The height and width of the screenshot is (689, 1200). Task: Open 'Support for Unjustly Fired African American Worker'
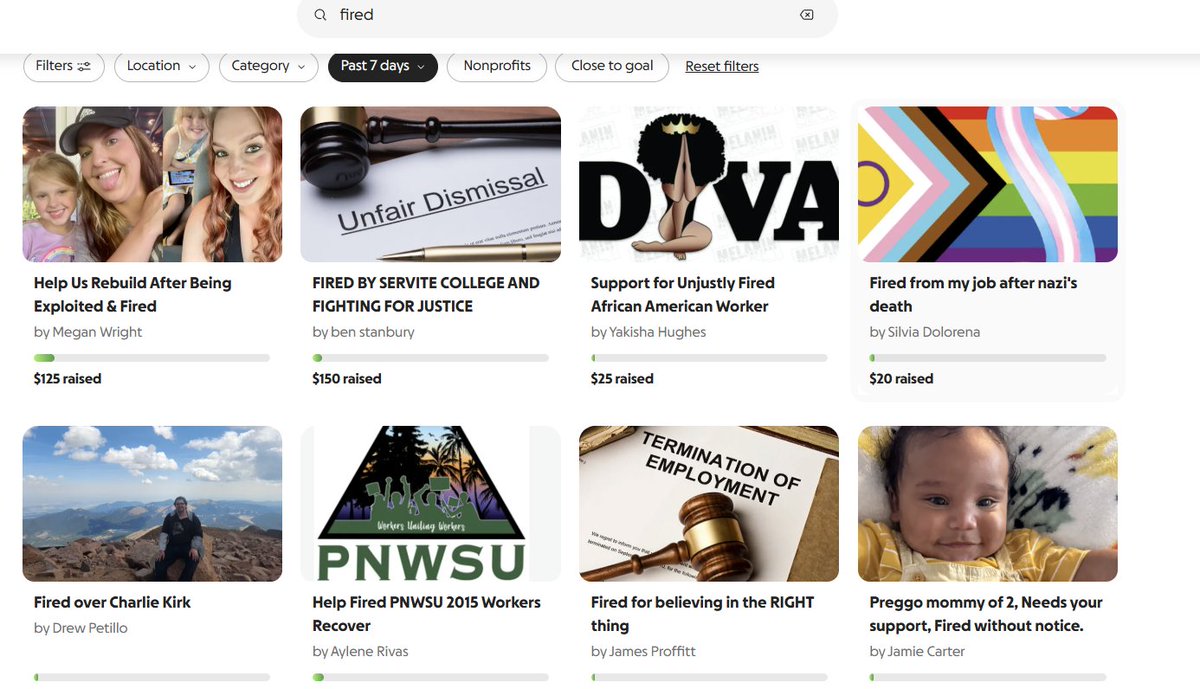(x=683, y=294)
